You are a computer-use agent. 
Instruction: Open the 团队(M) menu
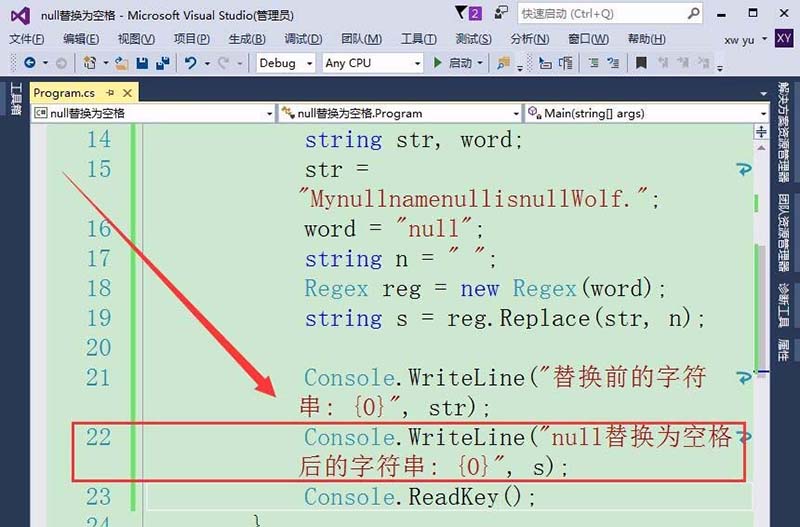point(361,39)
